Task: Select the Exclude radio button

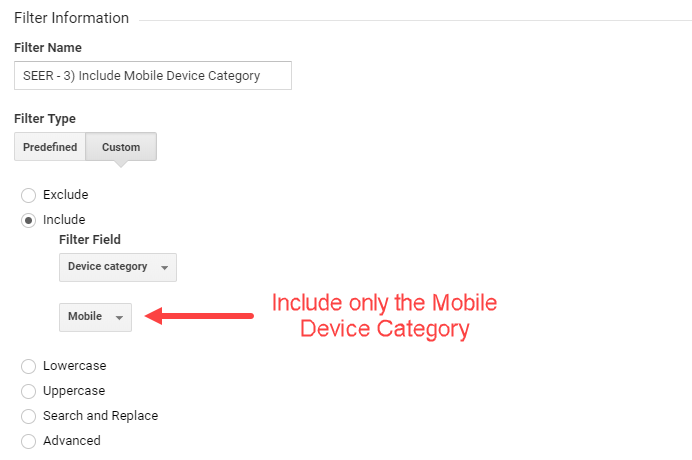Action: pyautogui.click(x=28, y=195)
